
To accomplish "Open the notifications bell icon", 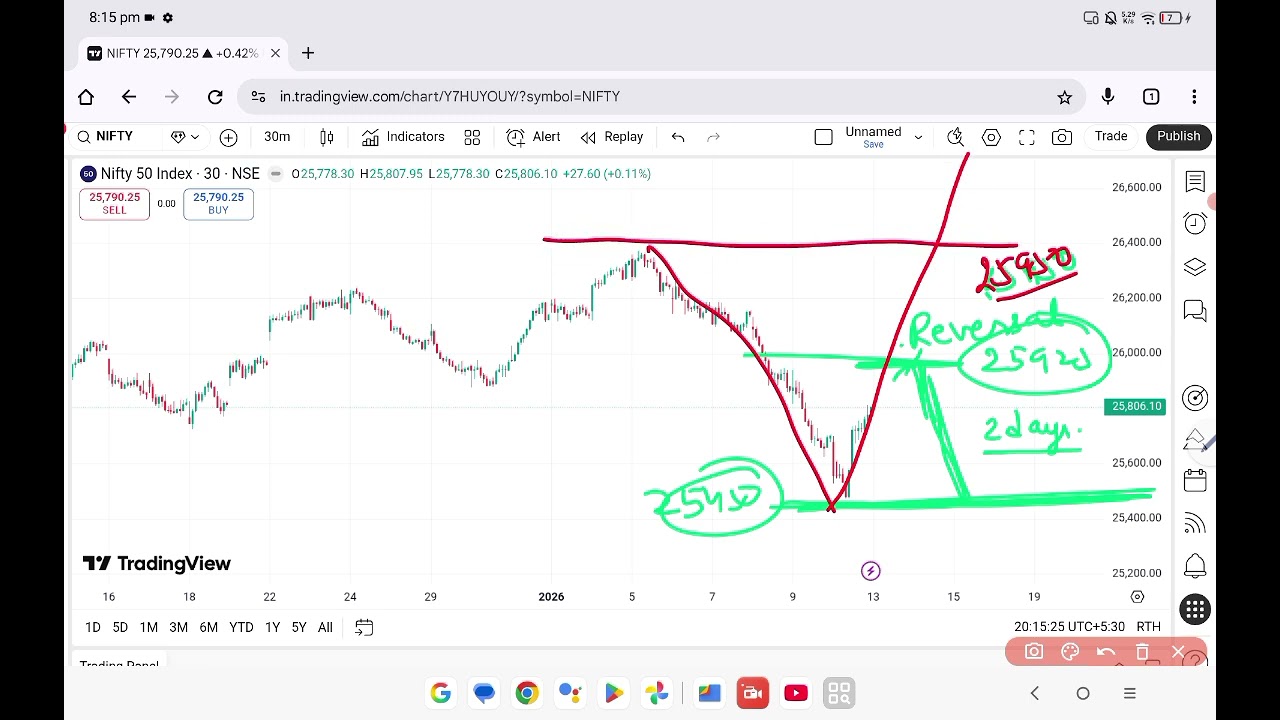I will pyautogui.click(x=1195, y=567).
